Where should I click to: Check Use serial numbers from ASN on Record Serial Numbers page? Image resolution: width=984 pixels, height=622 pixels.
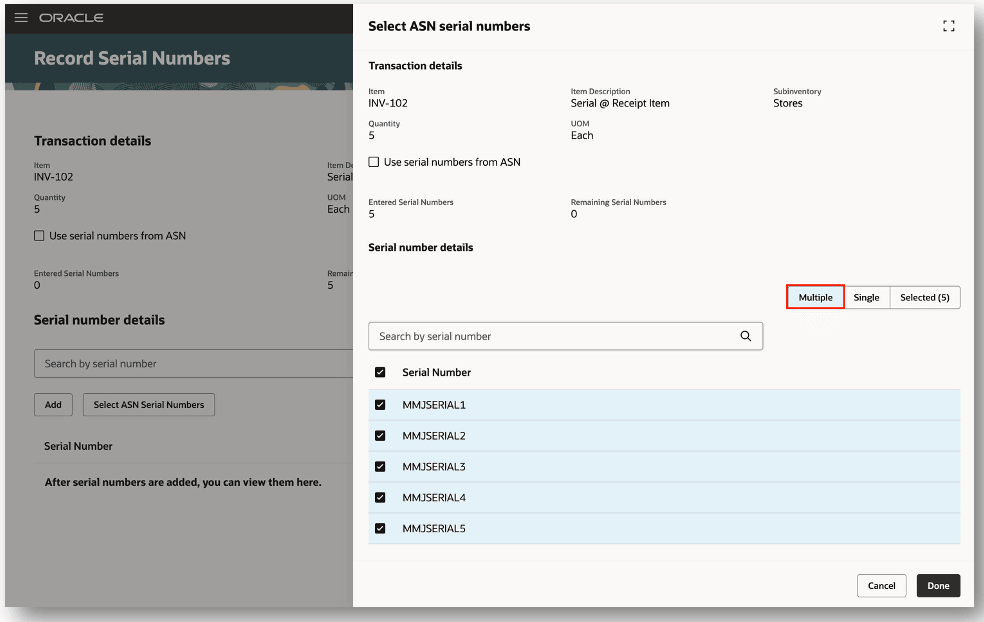tap(38, 235)
